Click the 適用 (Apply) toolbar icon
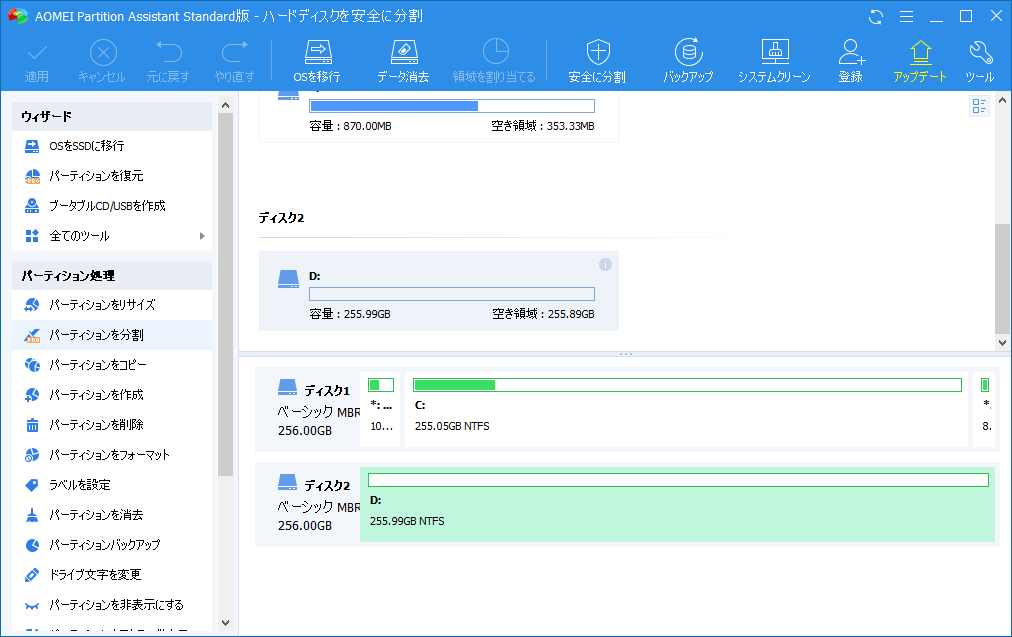 coord(37,61)
